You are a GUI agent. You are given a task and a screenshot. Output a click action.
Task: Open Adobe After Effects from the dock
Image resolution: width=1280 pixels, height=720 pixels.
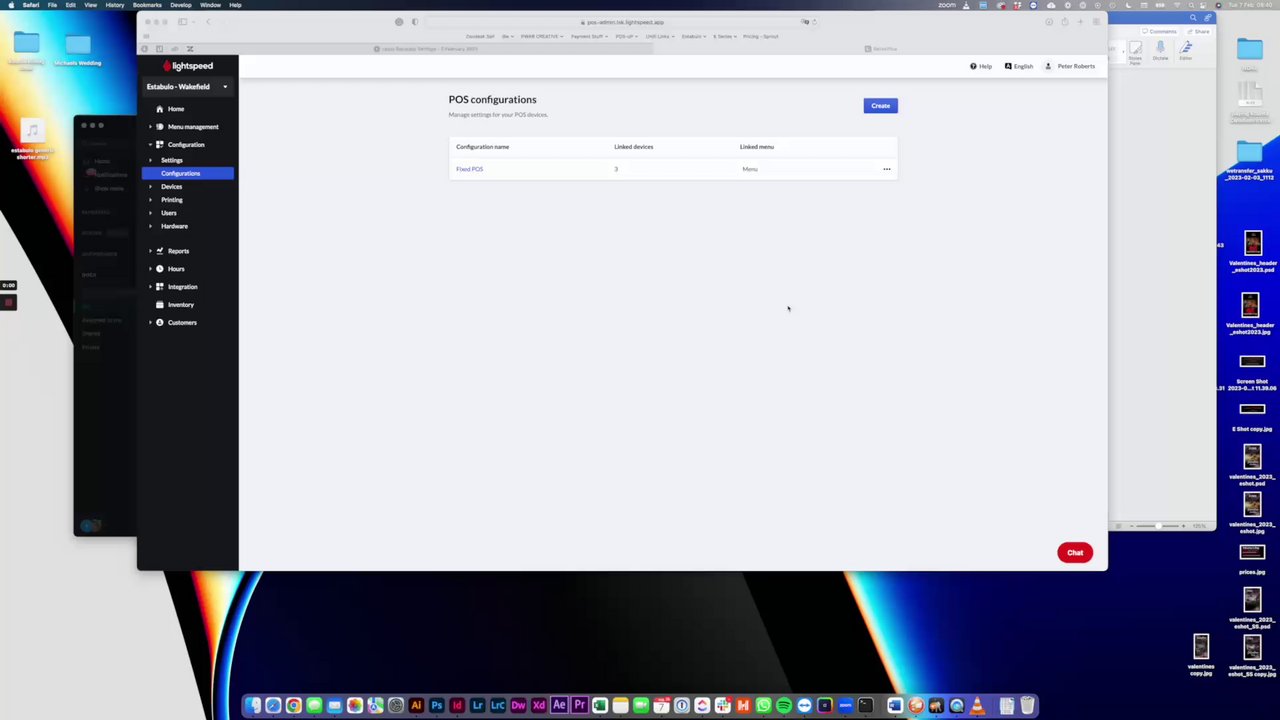[559, 706]
